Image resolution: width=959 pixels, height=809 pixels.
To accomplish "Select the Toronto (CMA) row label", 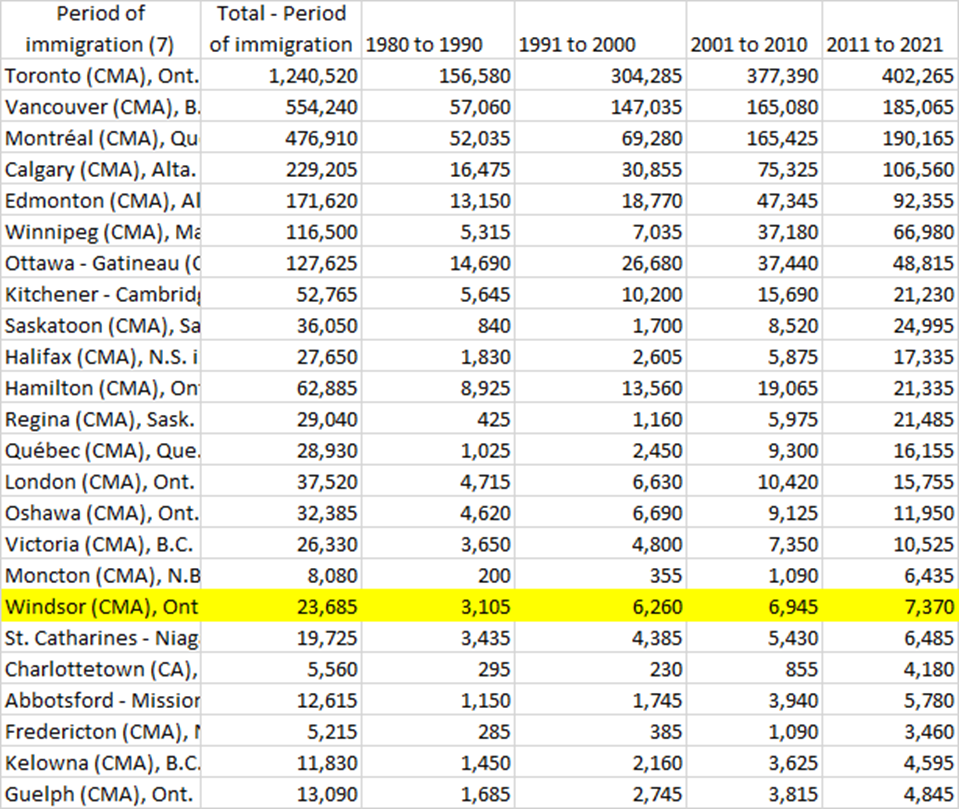I will click(101, 77).
